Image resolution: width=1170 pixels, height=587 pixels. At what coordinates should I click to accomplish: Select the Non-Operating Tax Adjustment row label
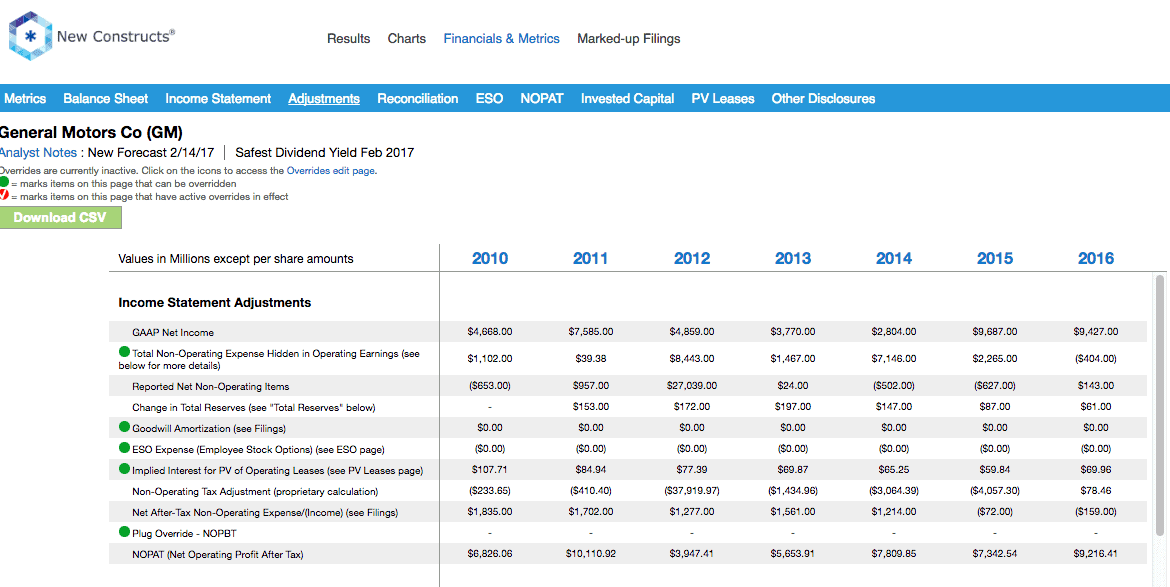255,492
